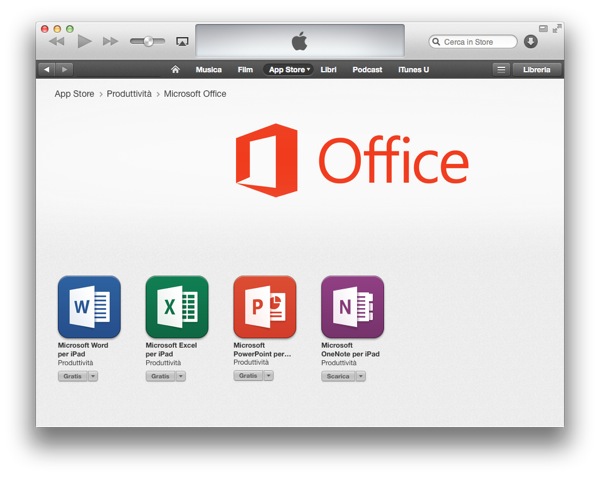Open the iTunes U store tab

tap(413, 70)
